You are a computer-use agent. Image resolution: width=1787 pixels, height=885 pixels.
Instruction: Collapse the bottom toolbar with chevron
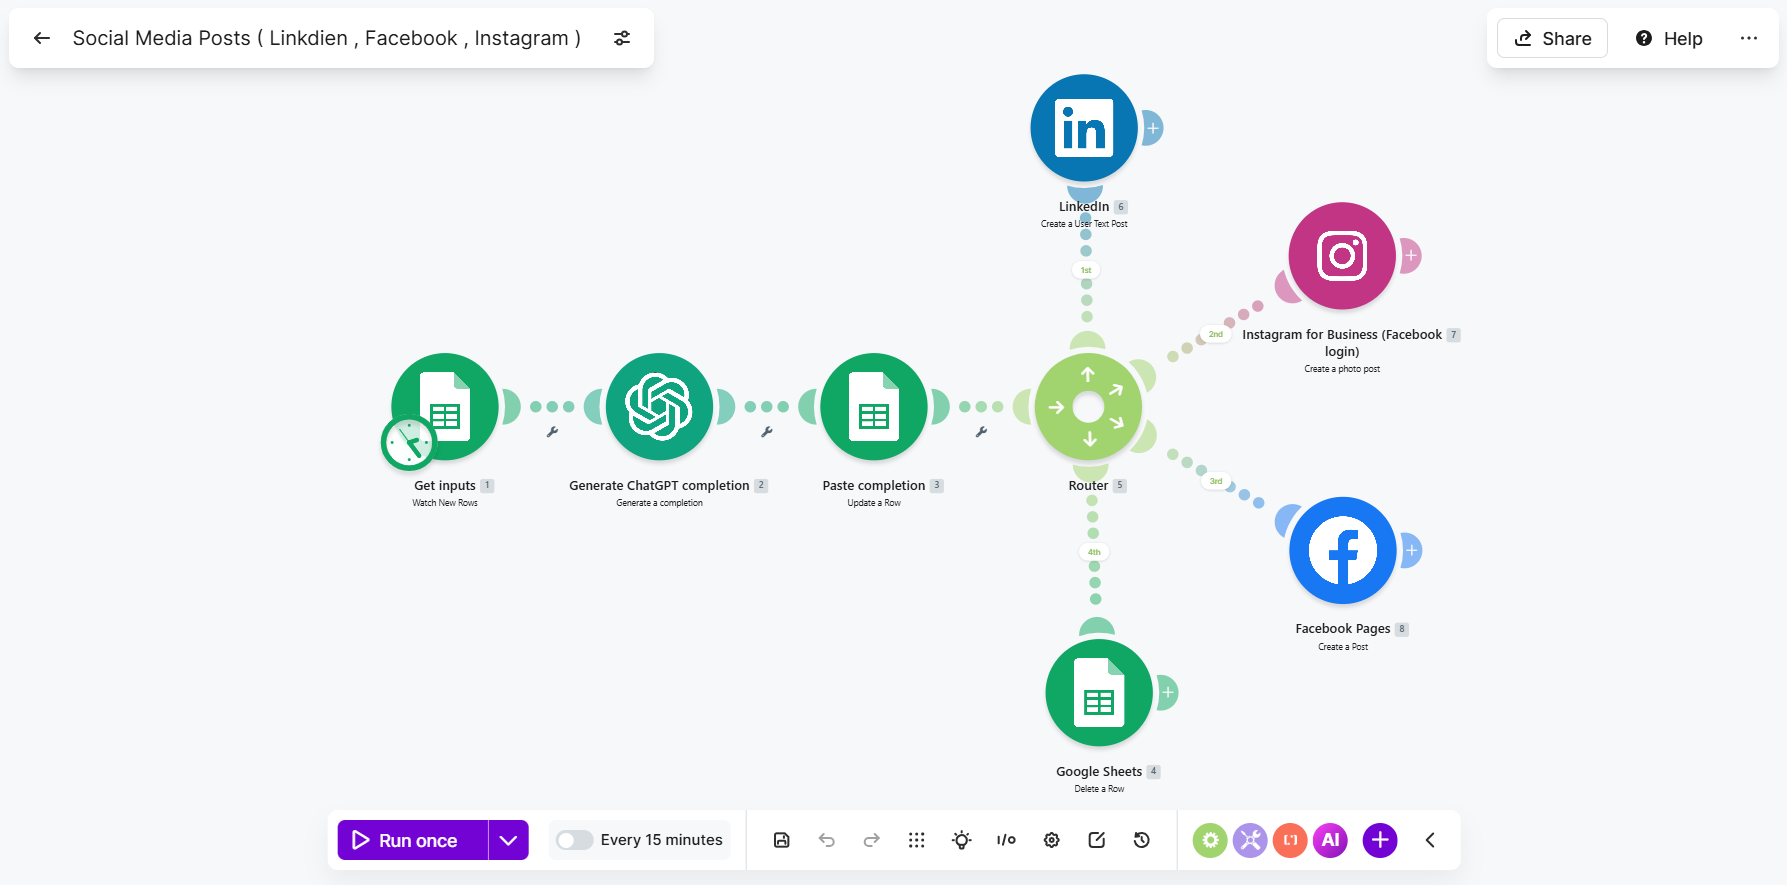(x=1430, y=840)
